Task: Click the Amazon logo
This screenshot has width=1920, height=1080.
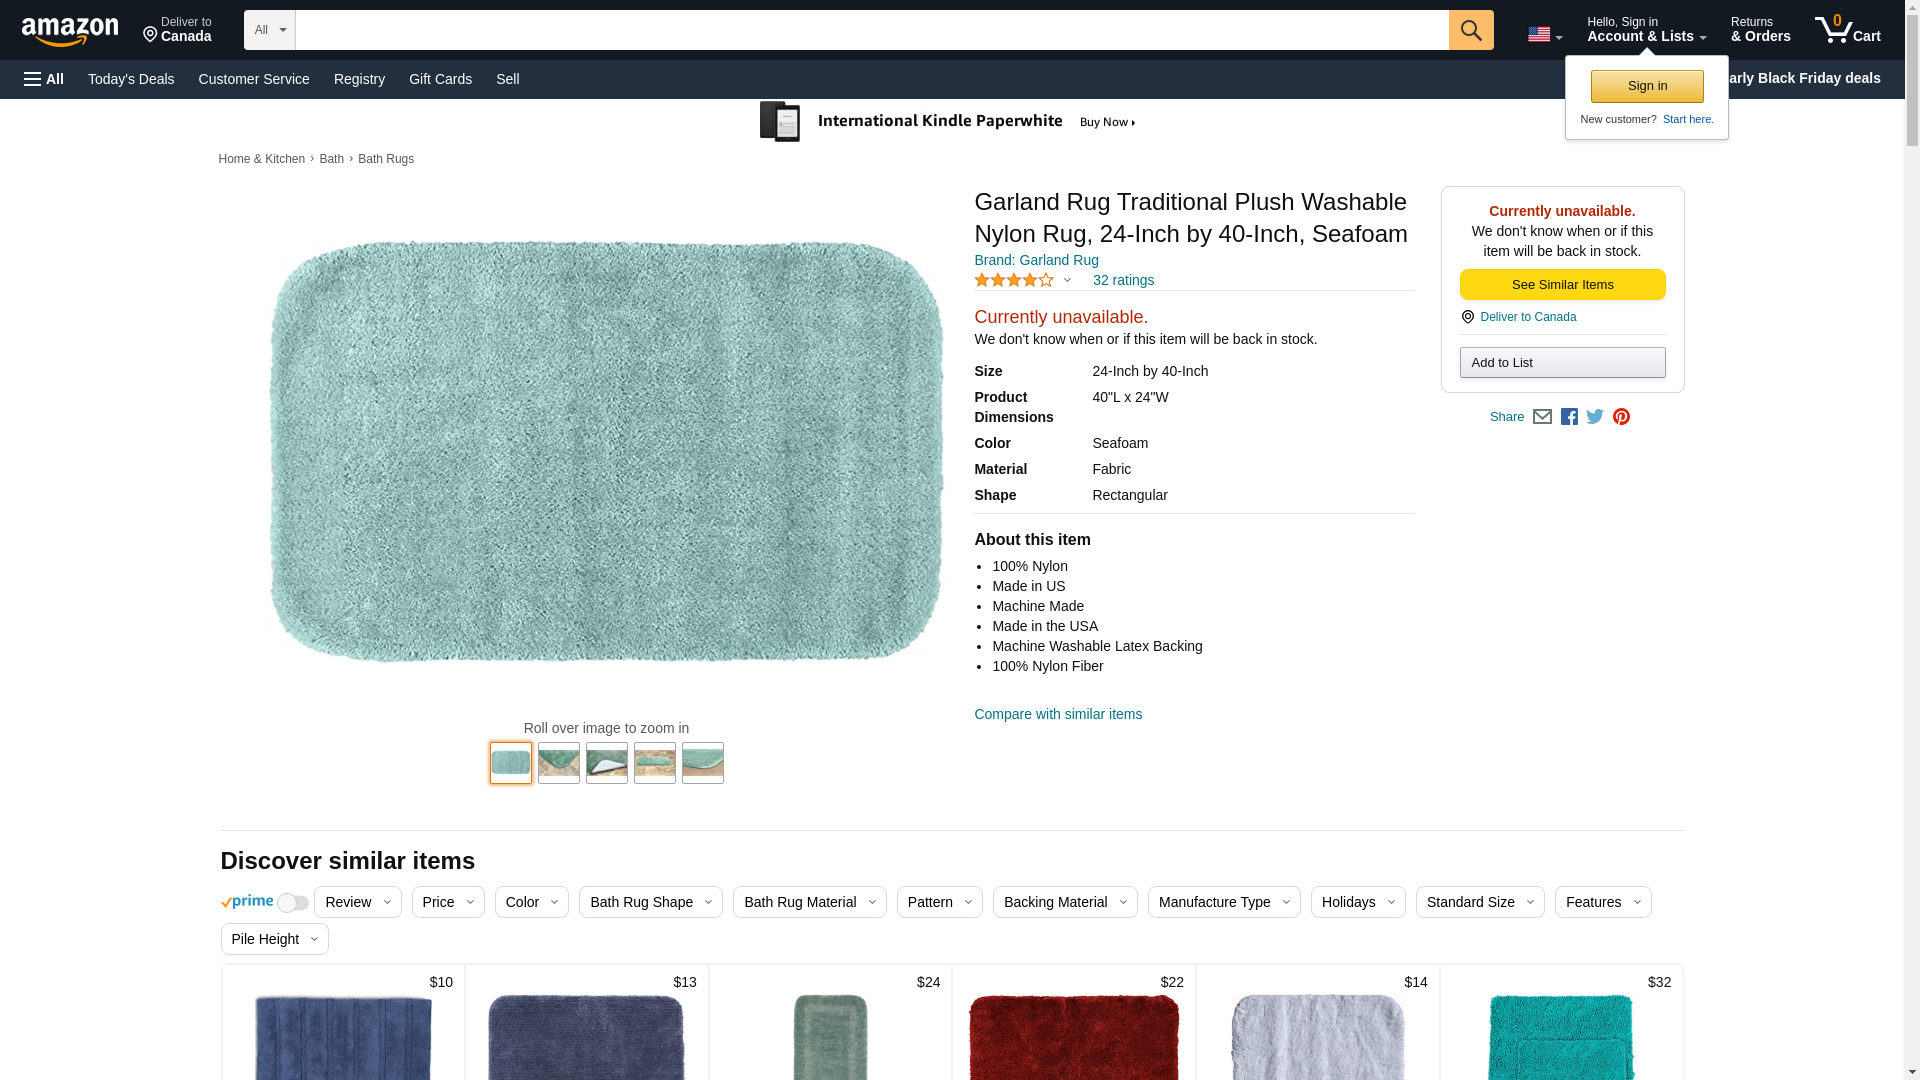Action: tap(70, 31)
